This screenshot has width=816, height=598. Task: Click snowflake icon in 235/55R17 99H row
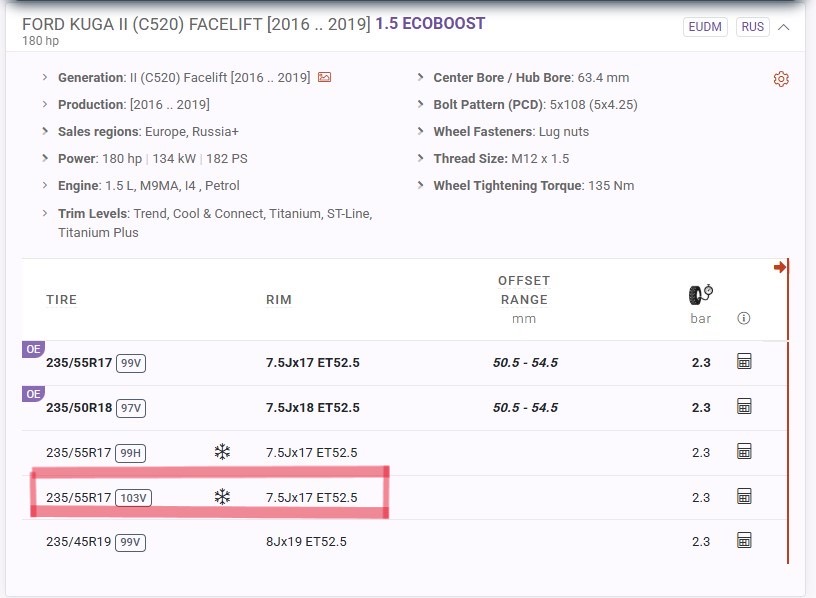[222, 452]
